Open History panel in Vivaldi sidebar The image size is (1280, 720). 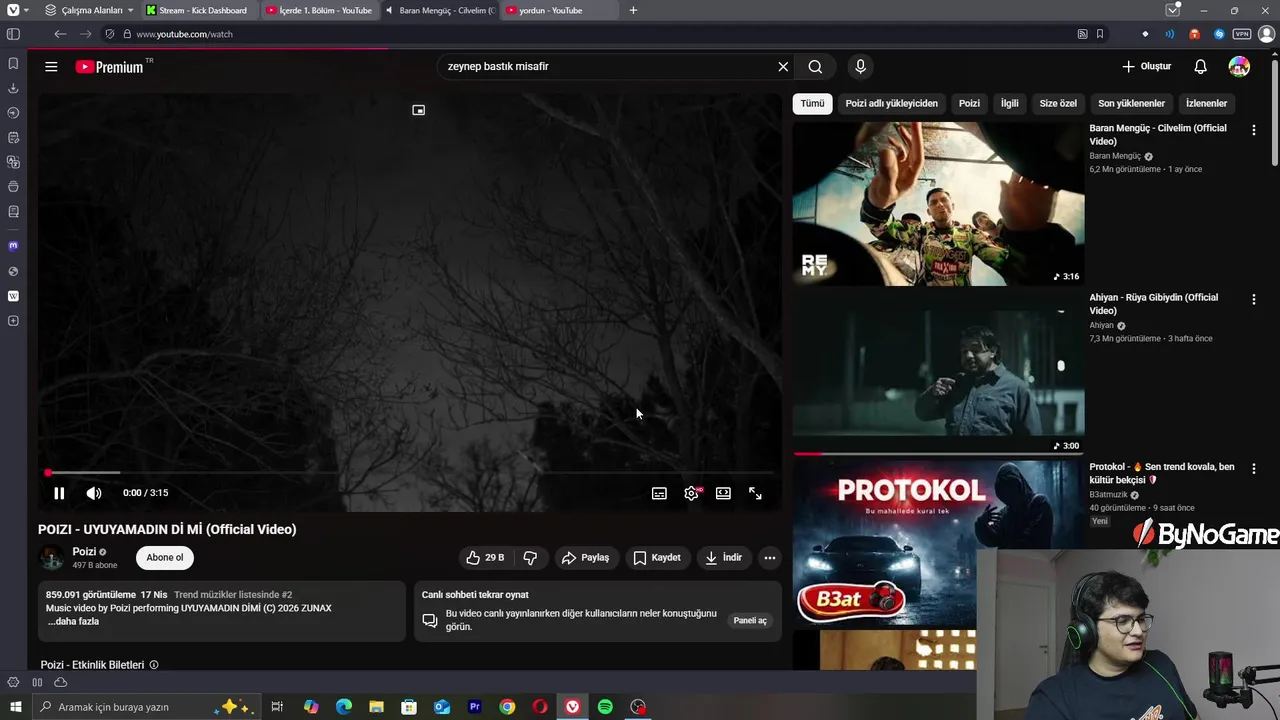(13, 113)
